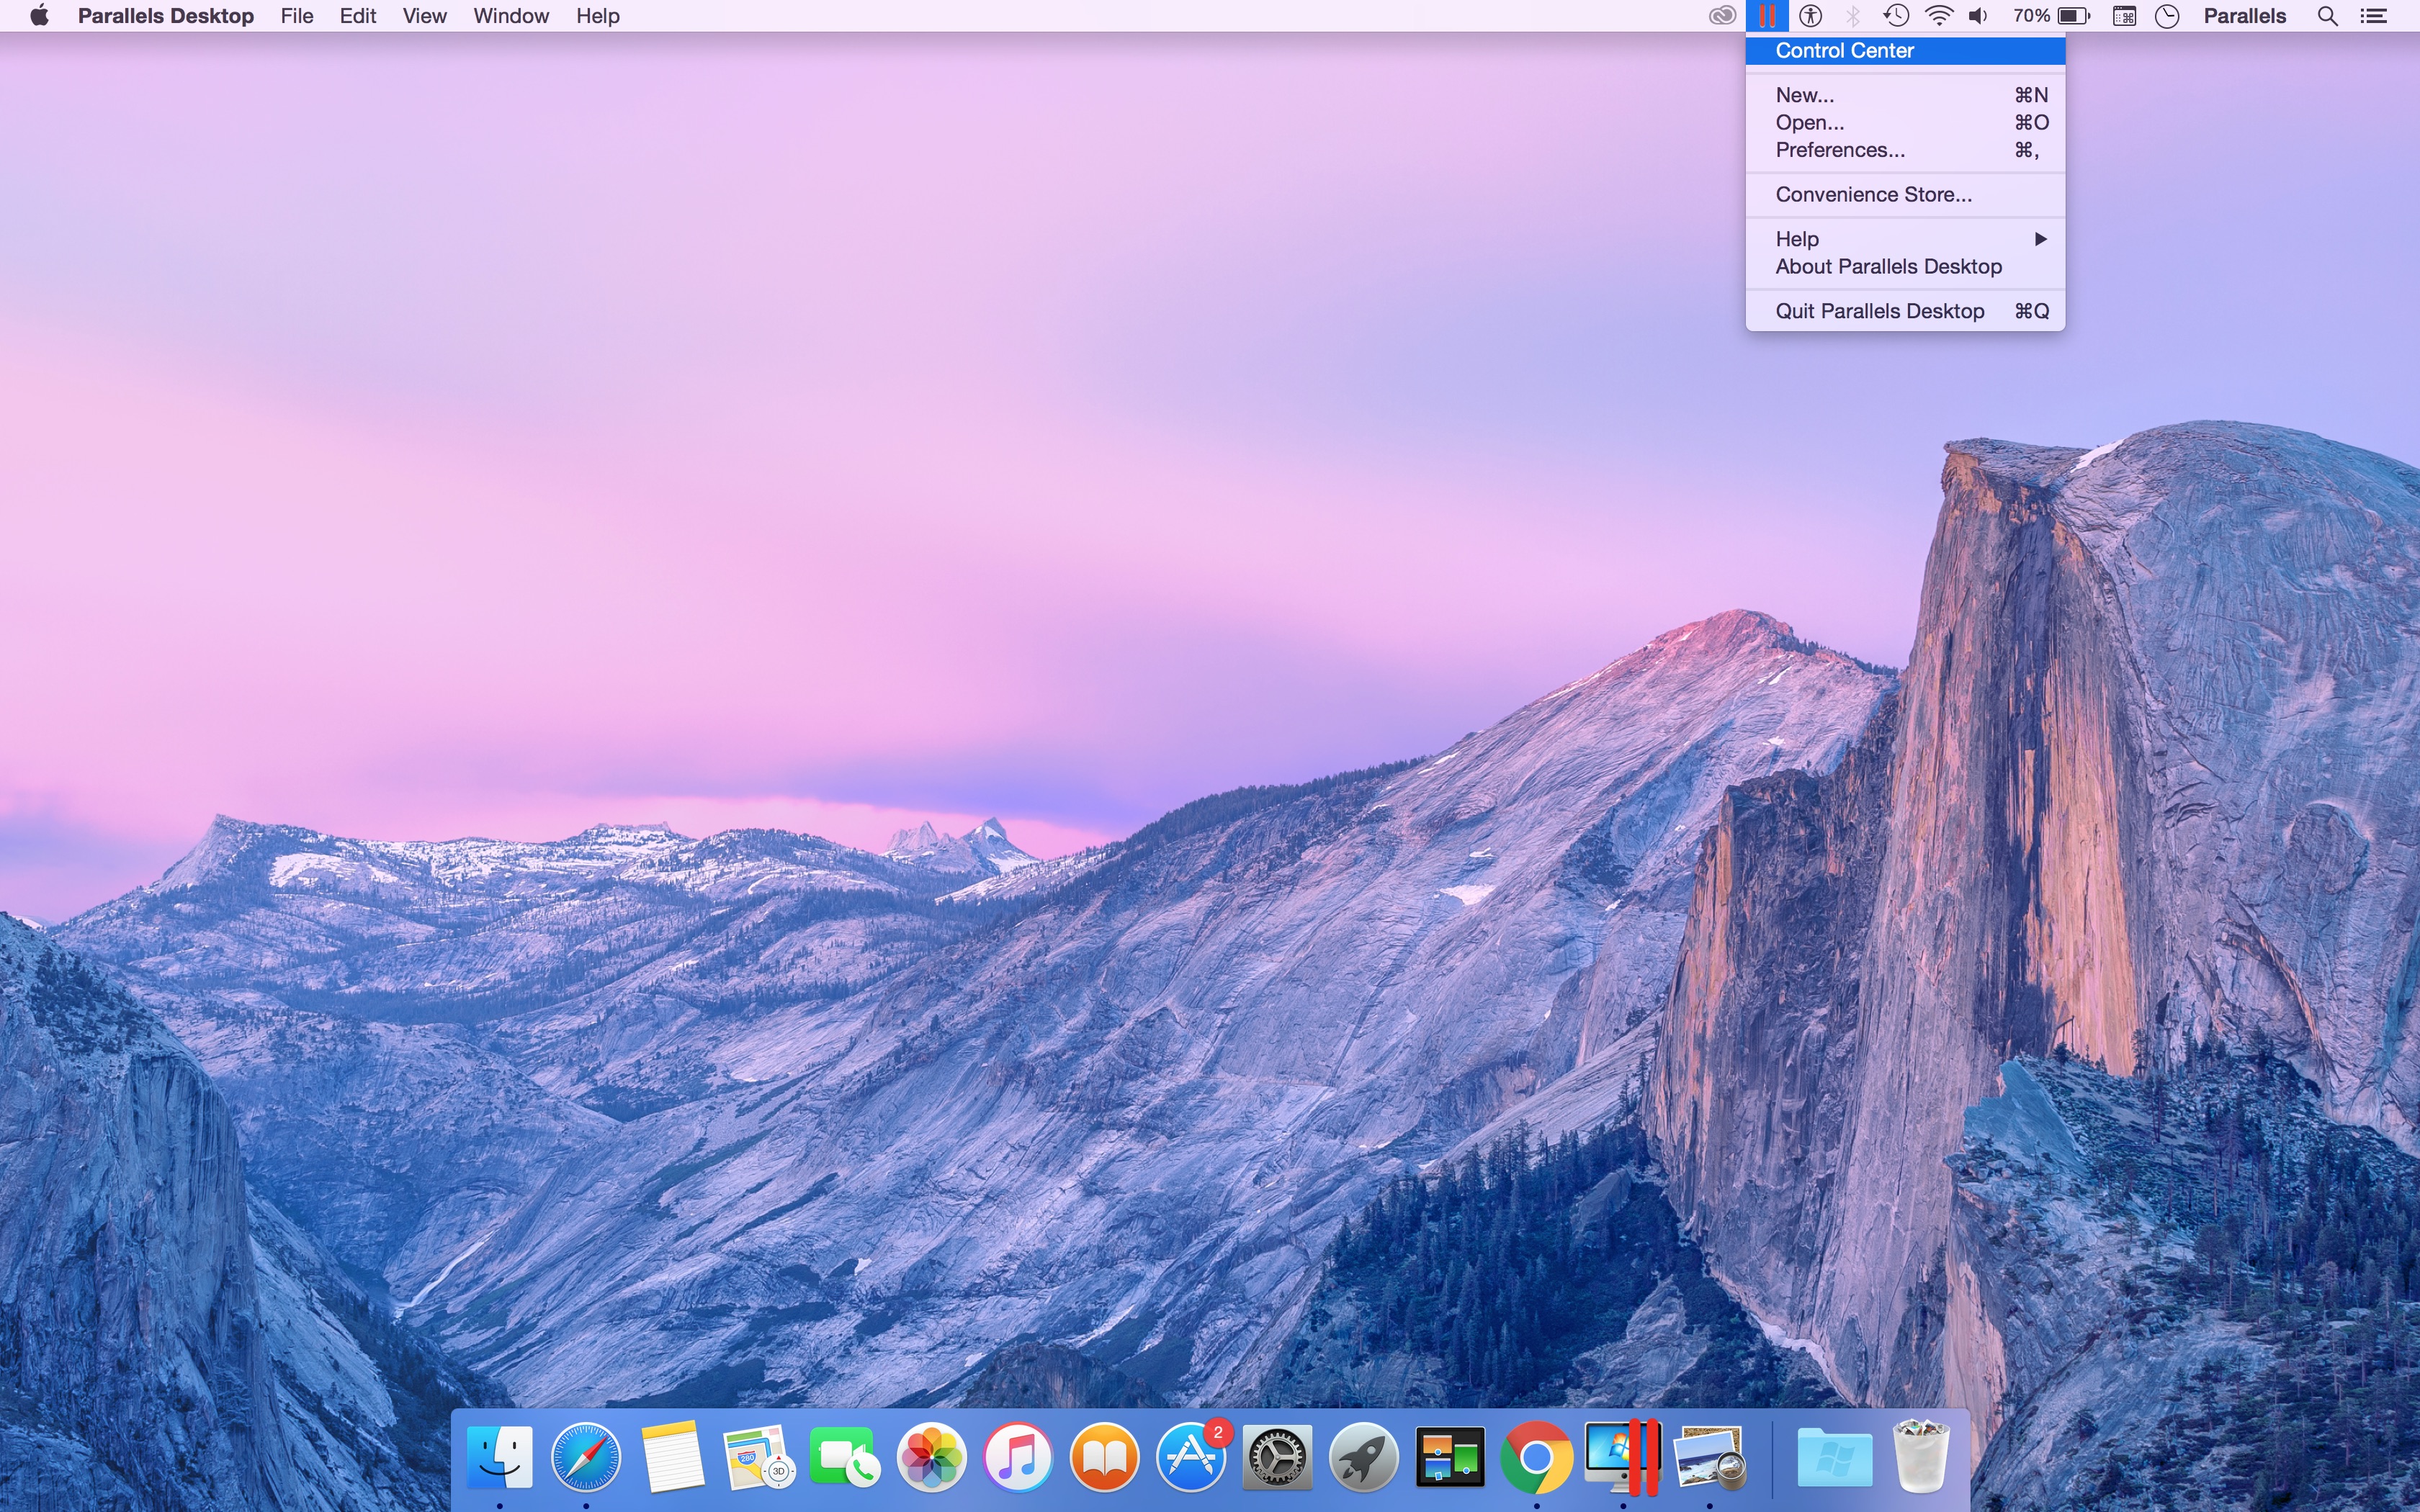Expand the Help submenu in dropdown
Viewport: 2420px width, 1512px height.
pyautogui.click(x=1905, y=239)
